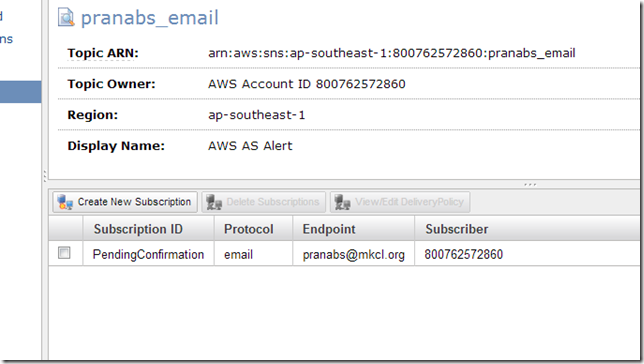Click the vertical sidebar splitter handle
644x364 pixels.
click(45, 176)
